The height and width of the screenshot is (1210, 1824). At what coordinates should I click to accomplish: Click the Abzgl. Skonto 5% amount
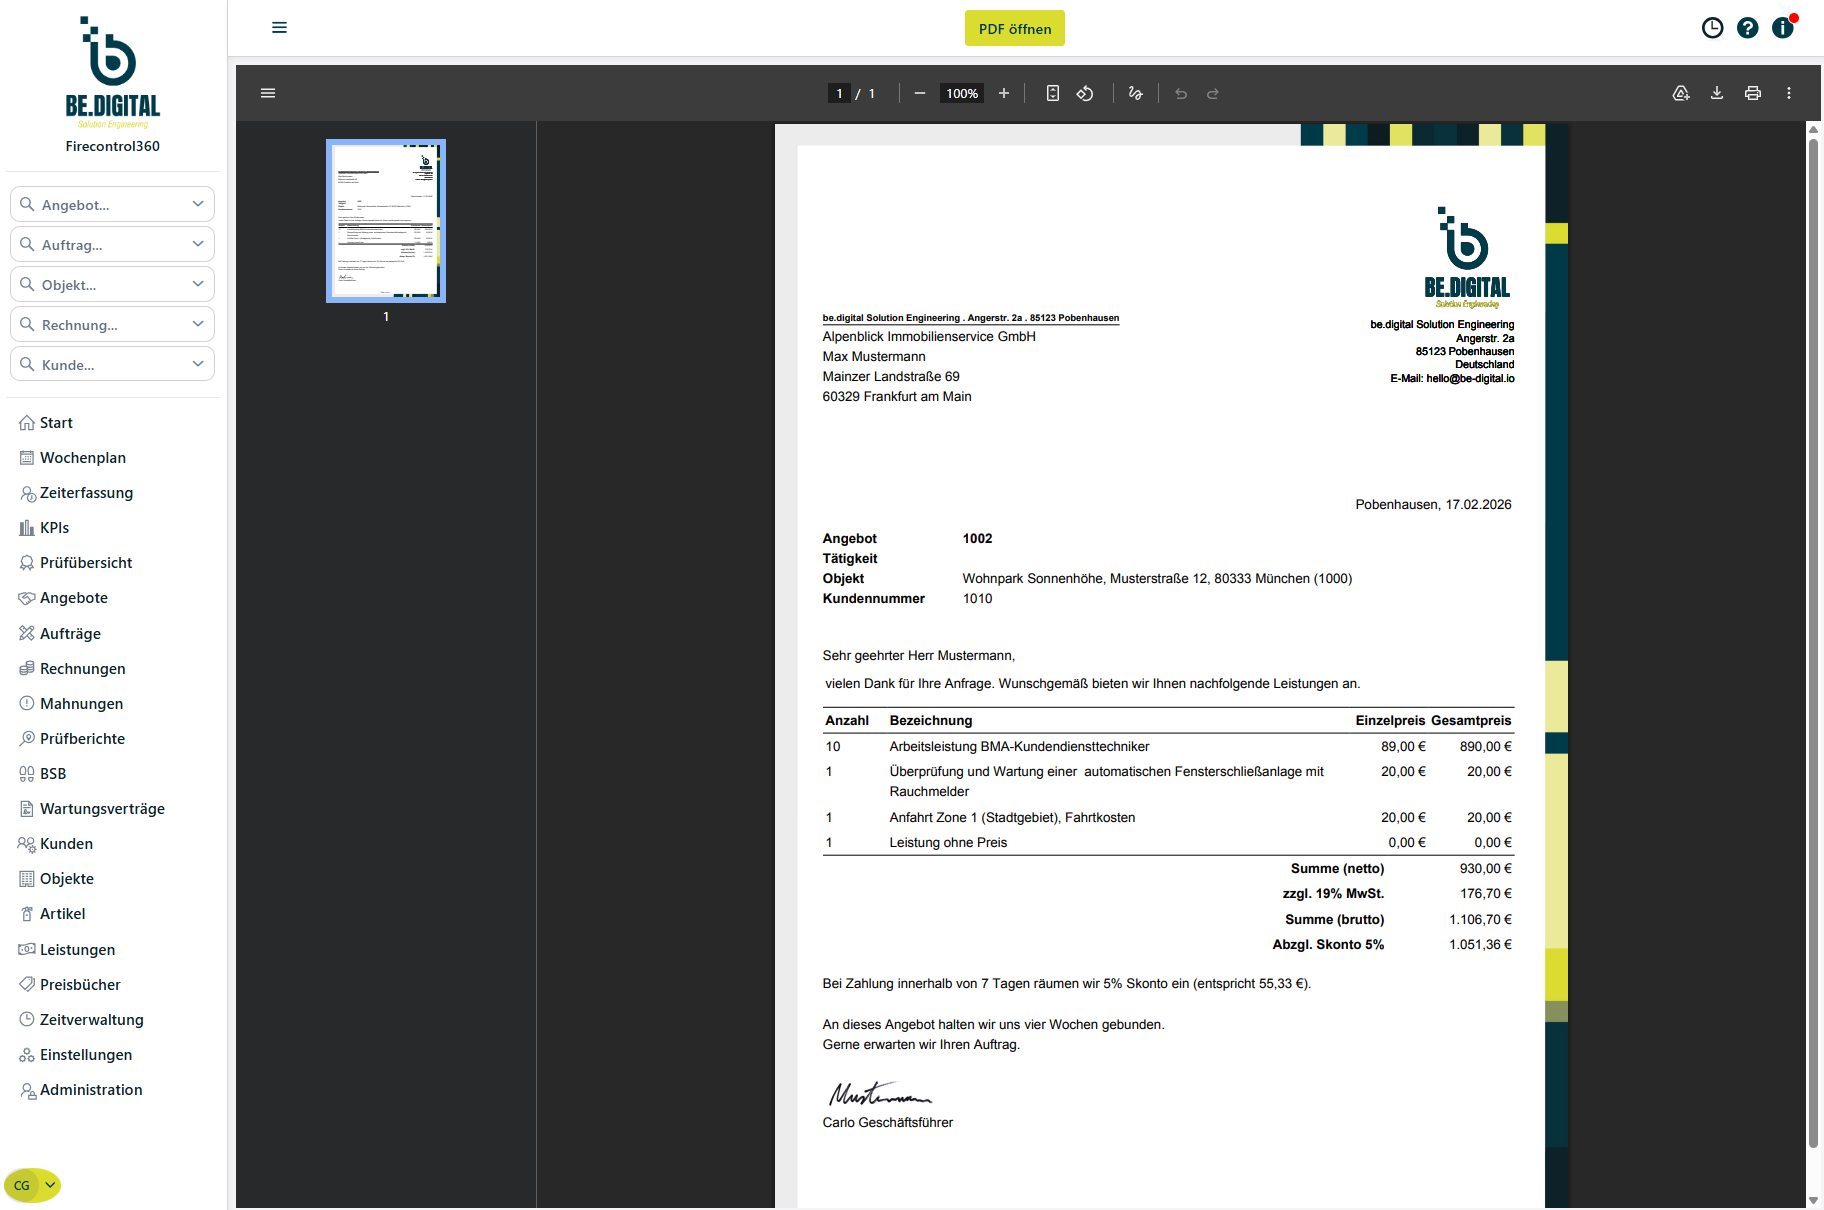(x=1480, y=944)
